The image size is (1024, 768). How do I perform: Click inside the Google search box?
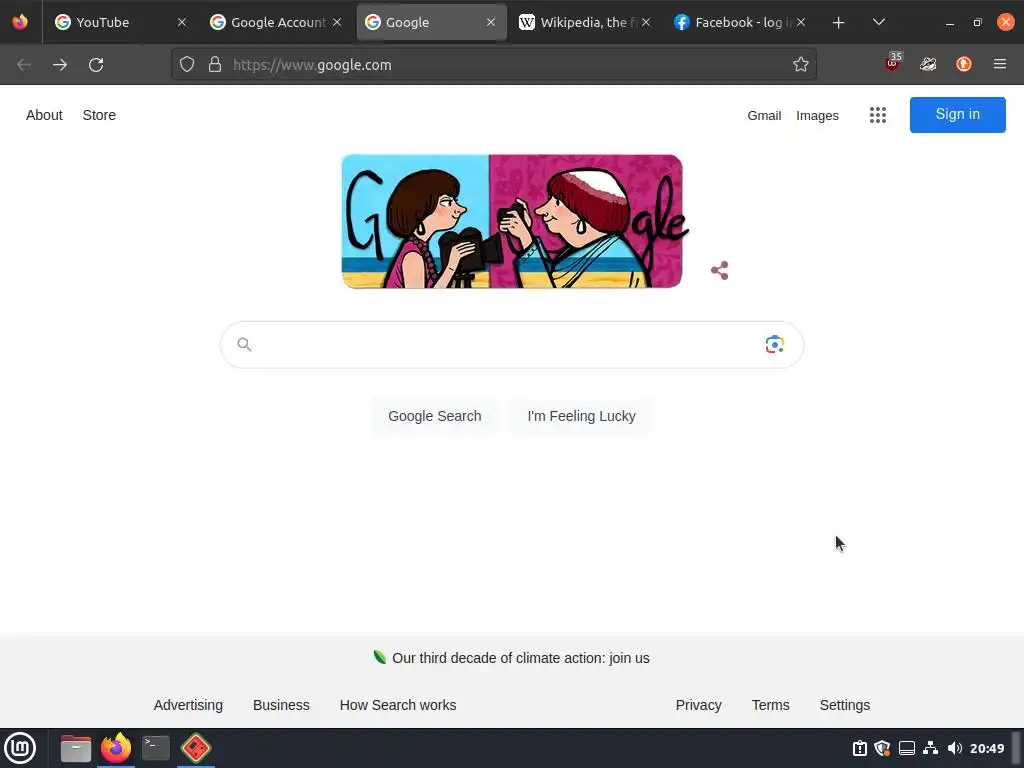coord(512,344)
